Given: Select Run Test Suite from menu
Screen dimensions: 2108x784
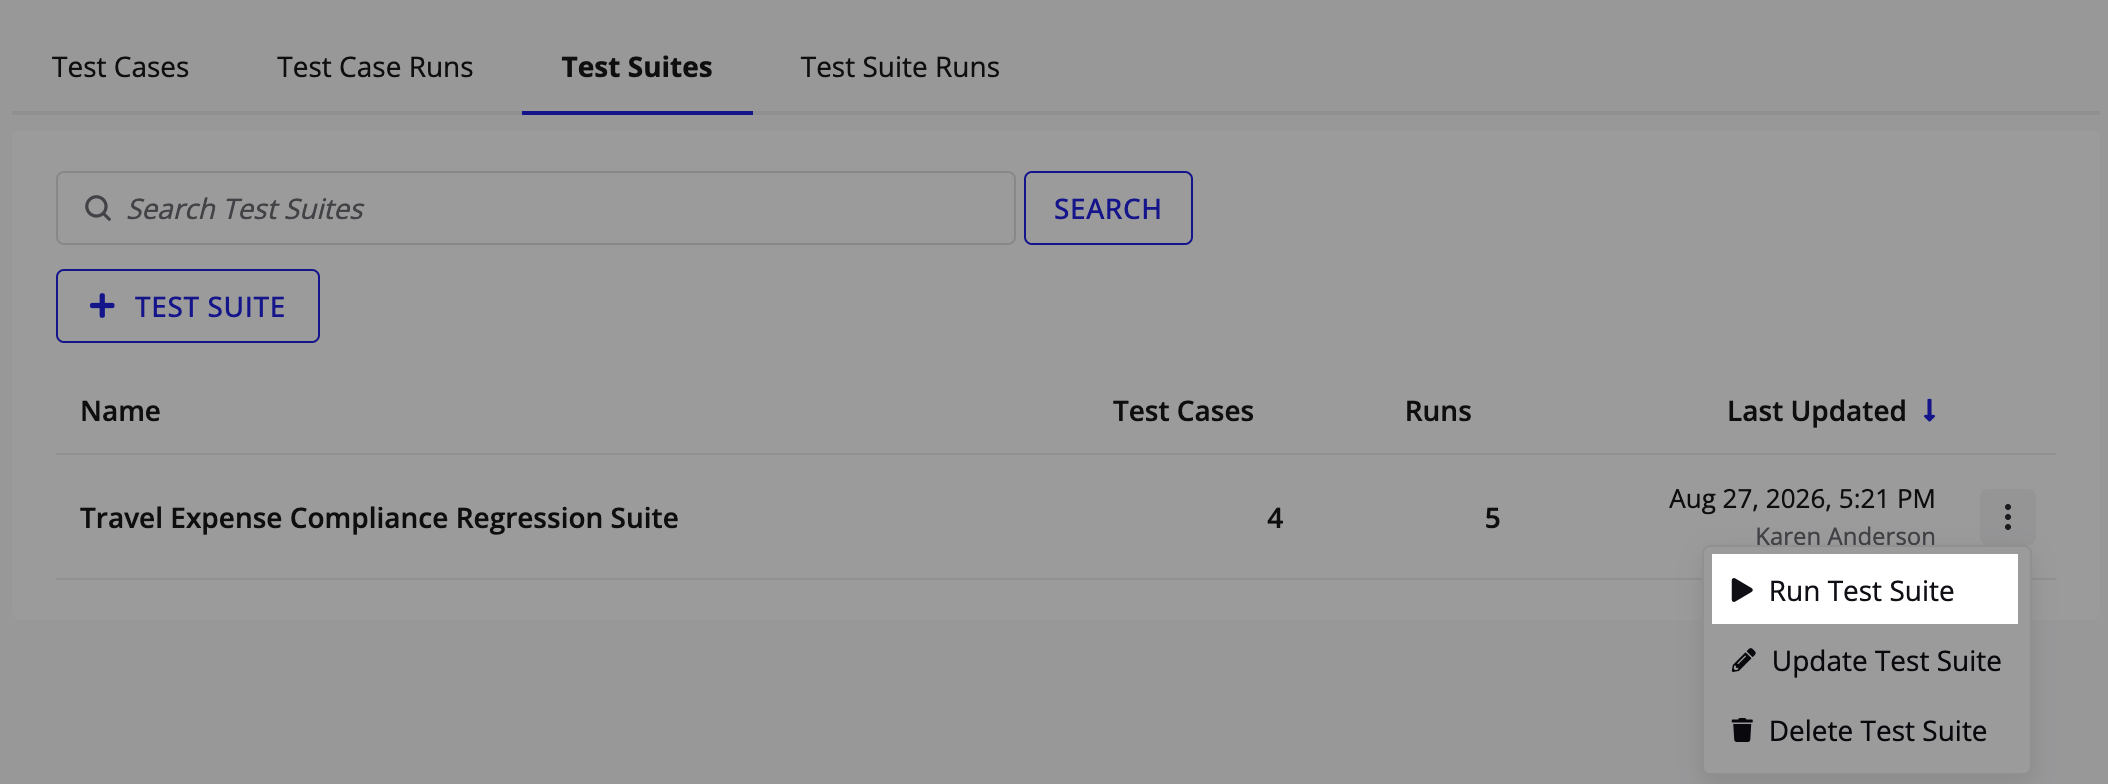Looking at the screenshot, I should click(x=1864, y=590).
